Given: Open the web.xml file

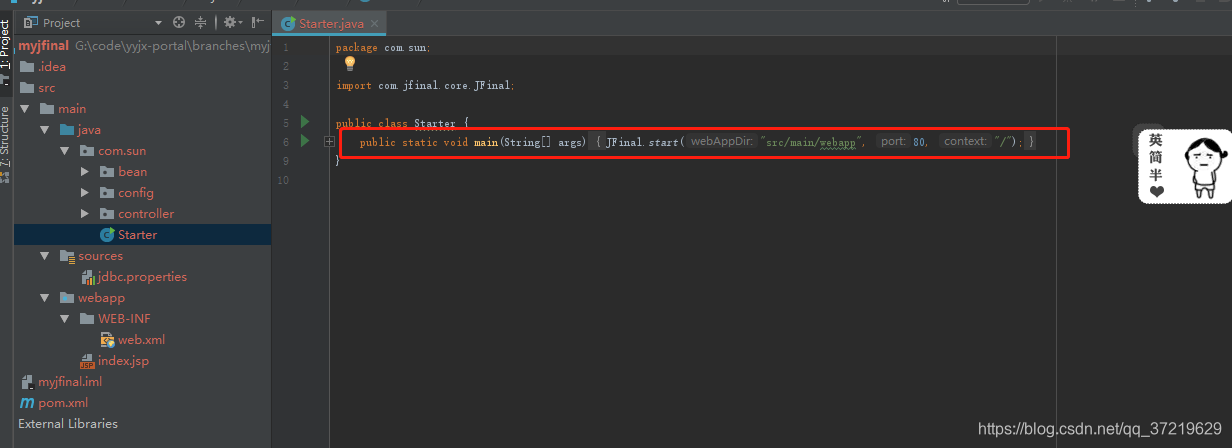Looking at the screenshot, I should 141,339.
